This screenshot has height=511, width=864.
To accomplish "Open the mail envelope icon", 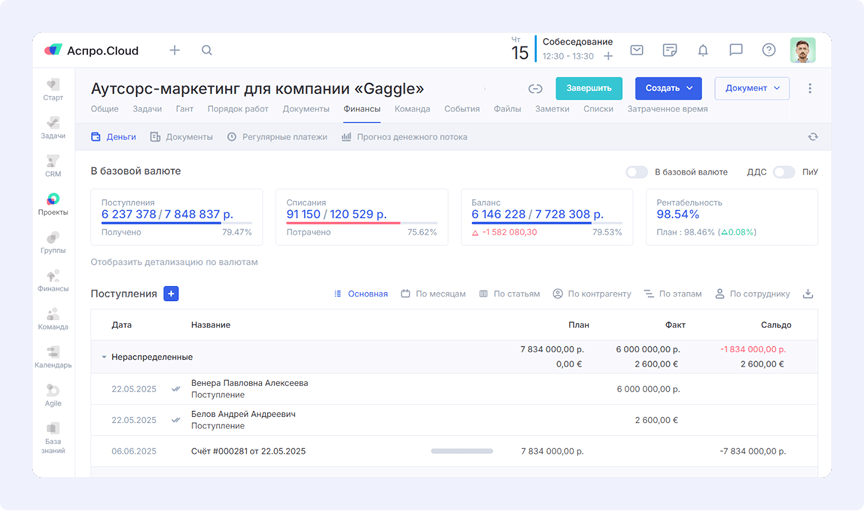I will pyautogui.click(x=636, y=50).
